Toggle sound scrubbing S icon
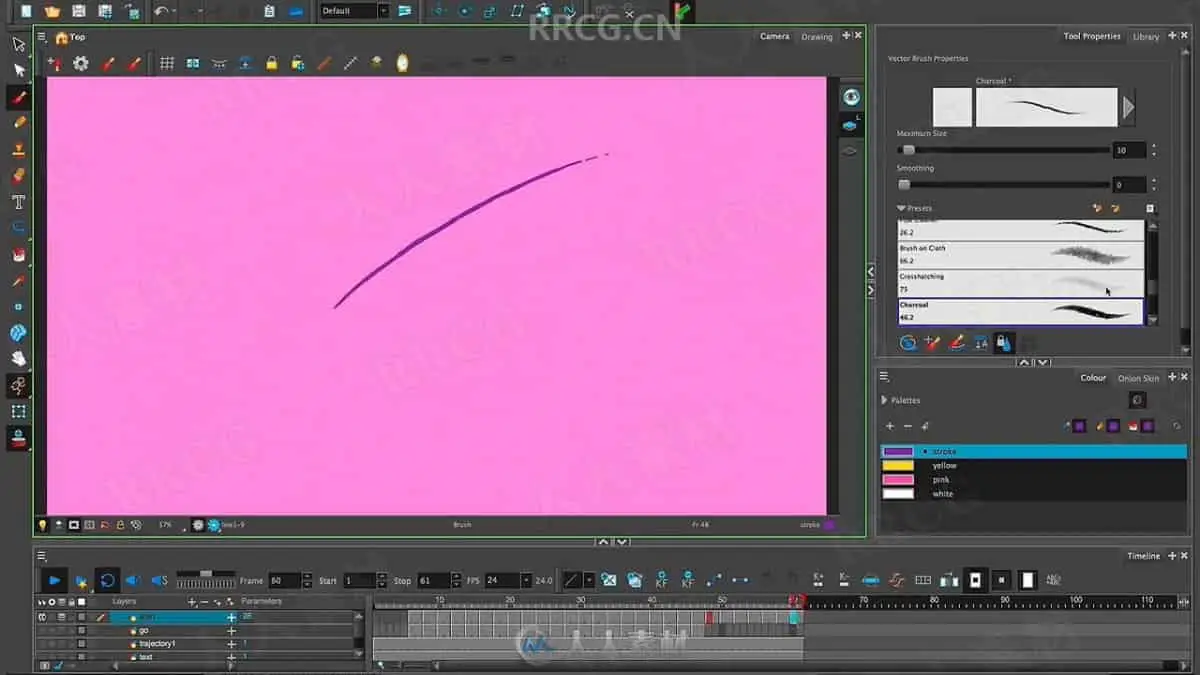Viewport: 1200px width, 675px height. point(159,580)
